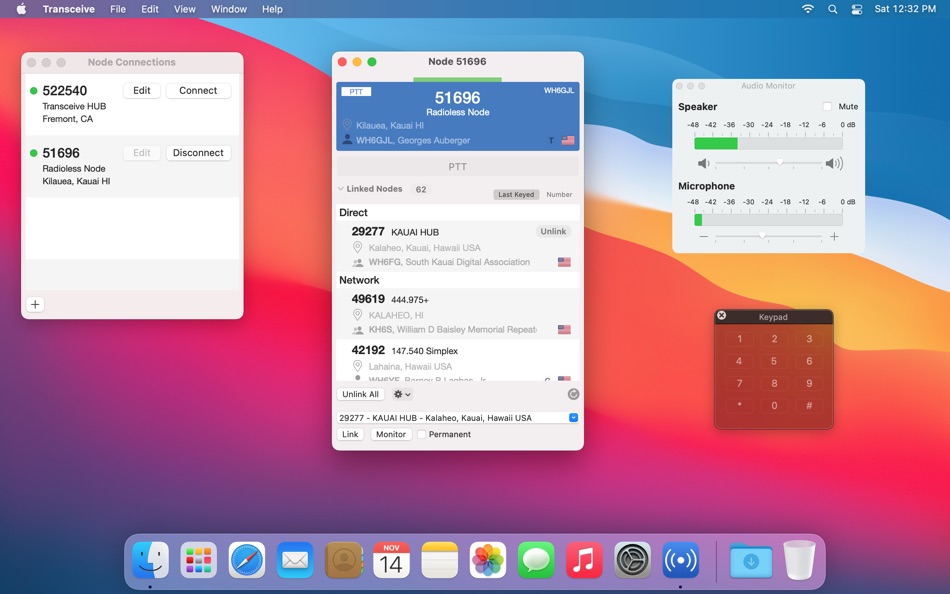Open the Transceive application menu
This screenshot has height=594, width=950.
pyautogui.click(x=68, y=9)
